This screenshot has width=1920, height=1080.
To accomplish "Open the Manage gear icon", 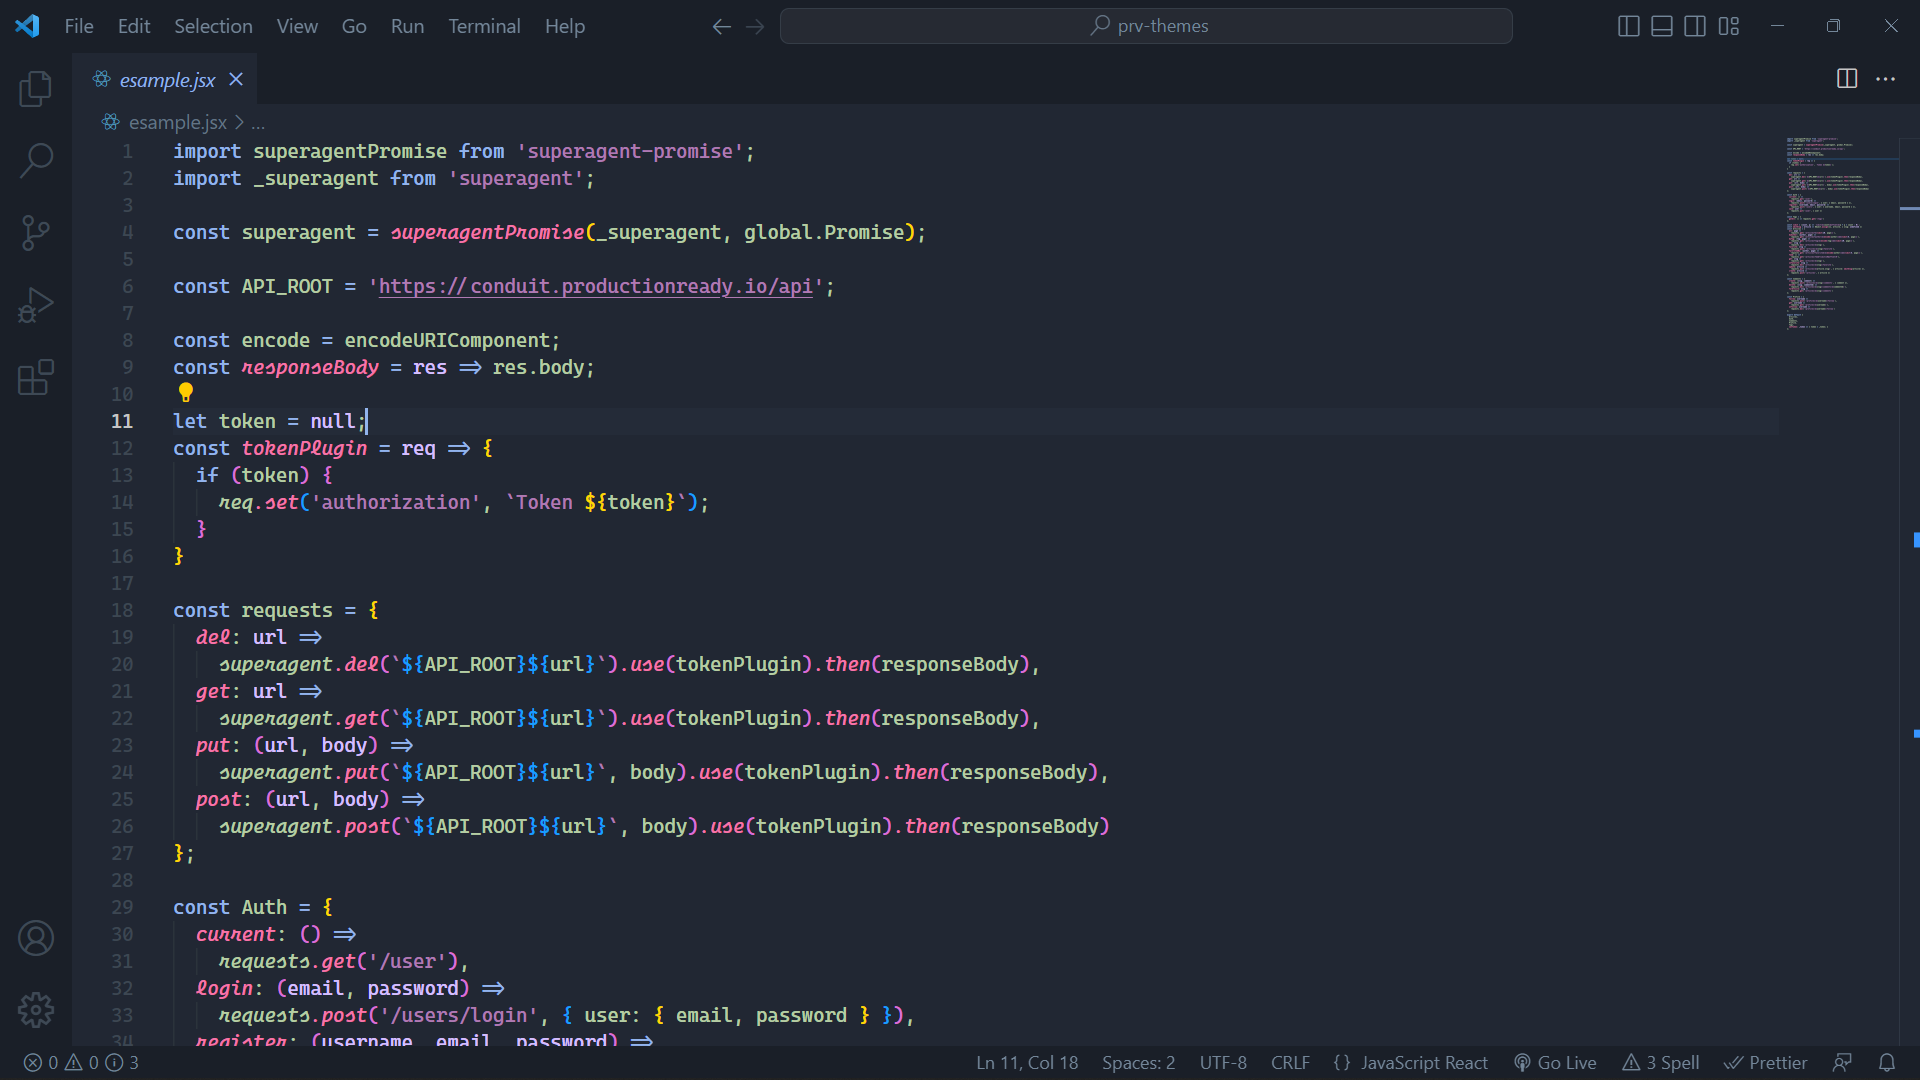I will pos(36,1010).
